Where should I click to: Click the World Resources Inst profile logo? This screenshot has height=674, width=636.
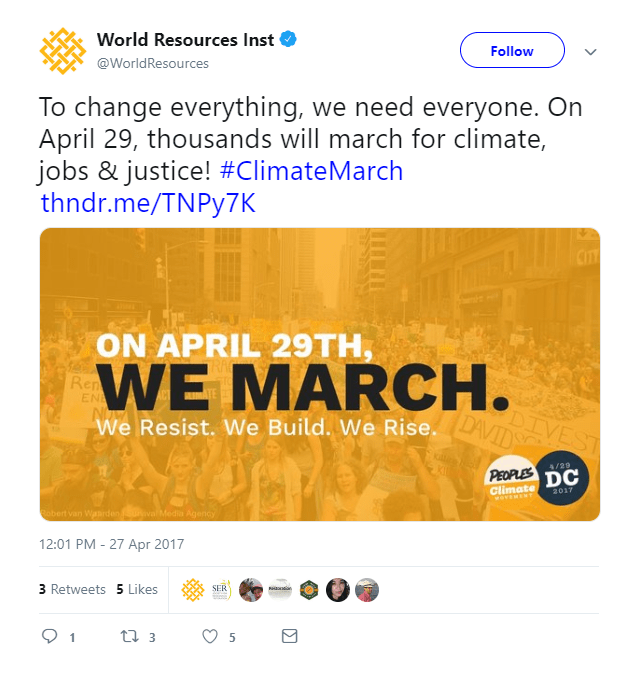(61, 50)
